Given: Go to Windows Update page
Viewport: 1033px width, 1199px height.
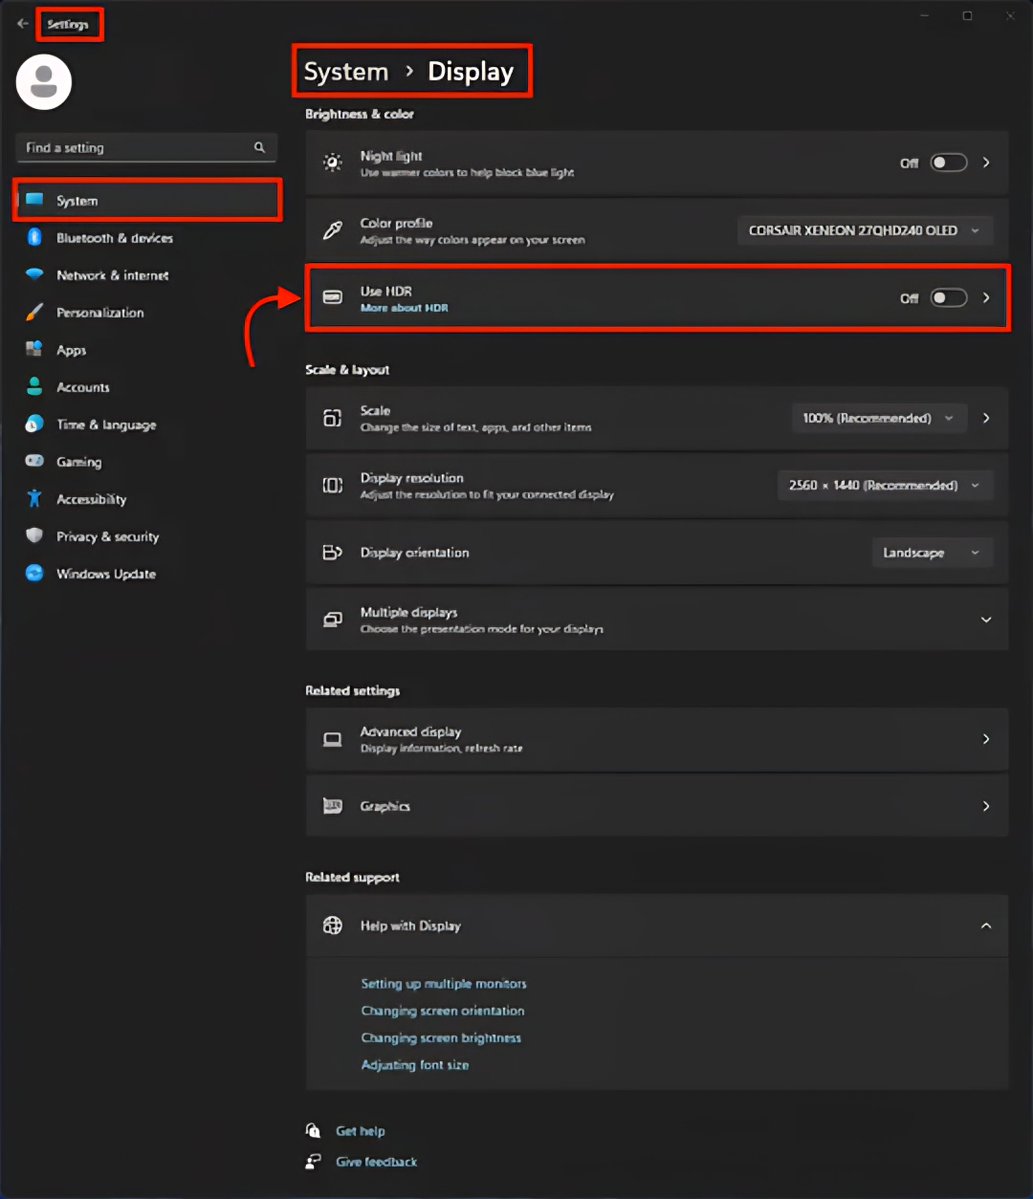Looking at the screenshot, I should tap(148, 574).
